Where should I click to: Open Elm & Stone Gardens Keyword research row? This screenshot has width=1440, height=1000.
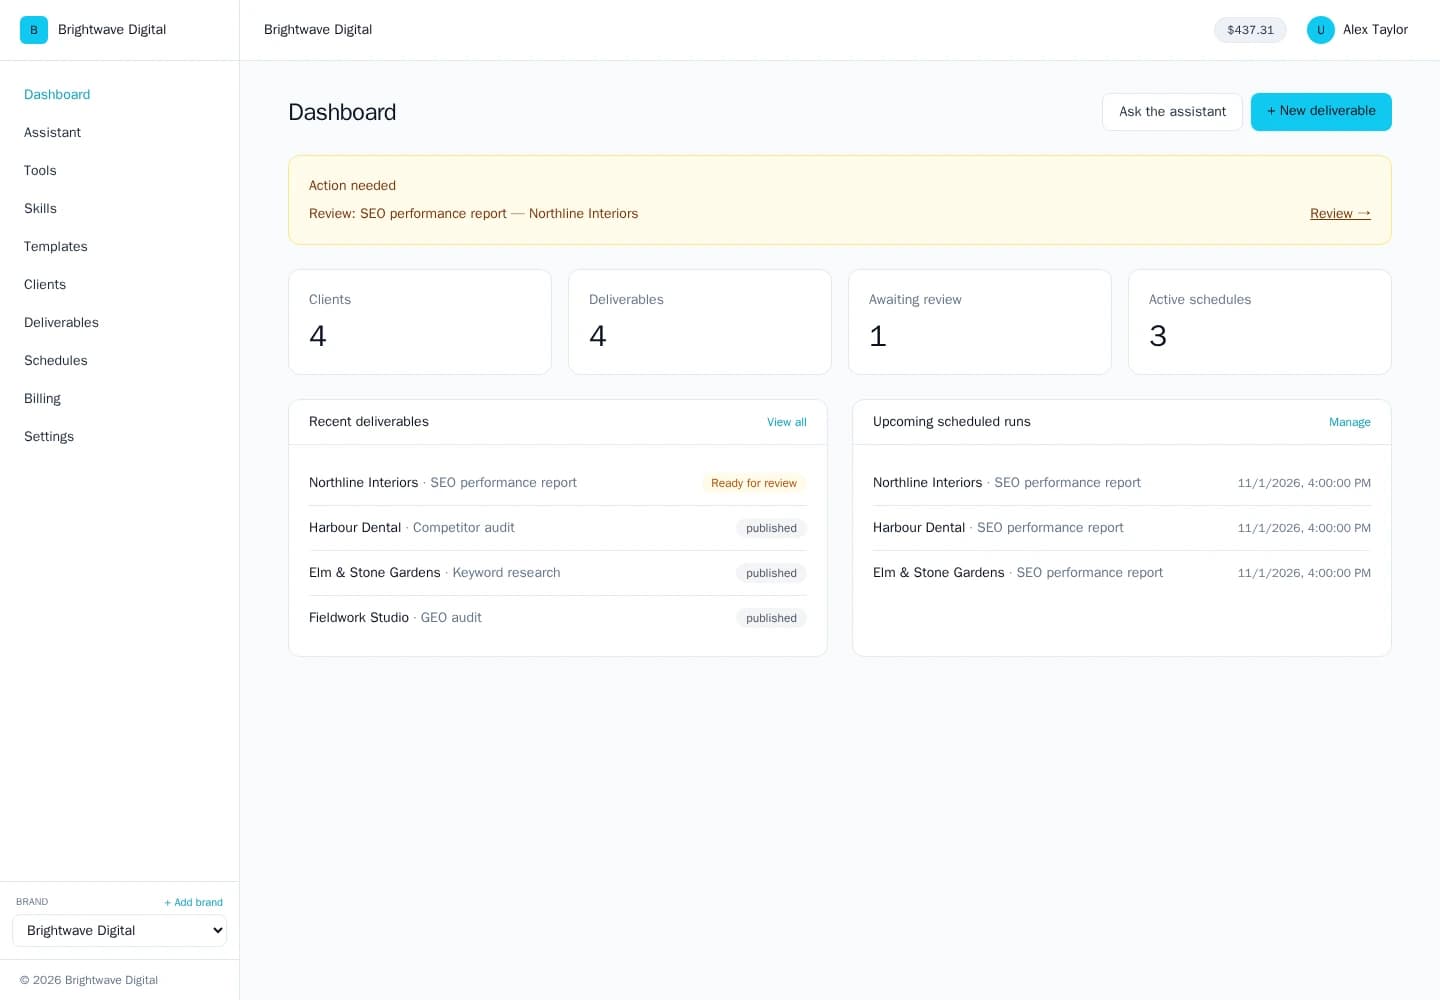(x=558, y=573)
